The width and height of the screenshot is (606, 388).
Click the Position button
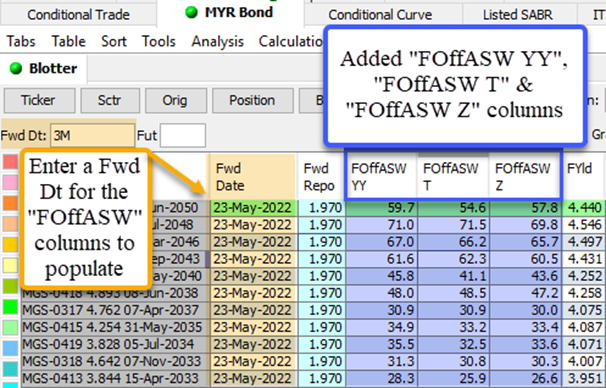[x=252, y=100]
